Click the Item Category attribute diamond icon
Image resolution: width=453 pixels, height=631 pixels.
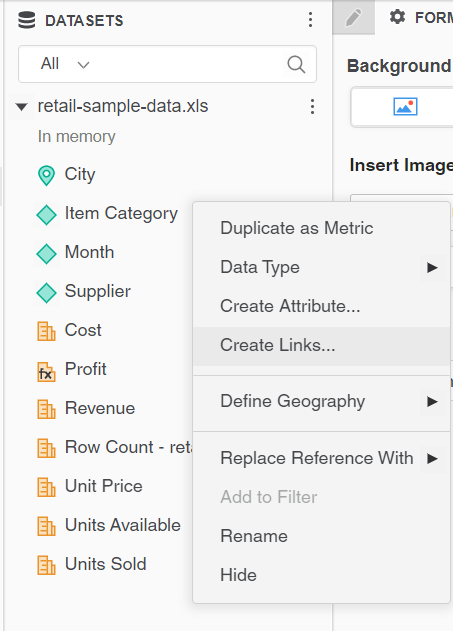[46, 214]
